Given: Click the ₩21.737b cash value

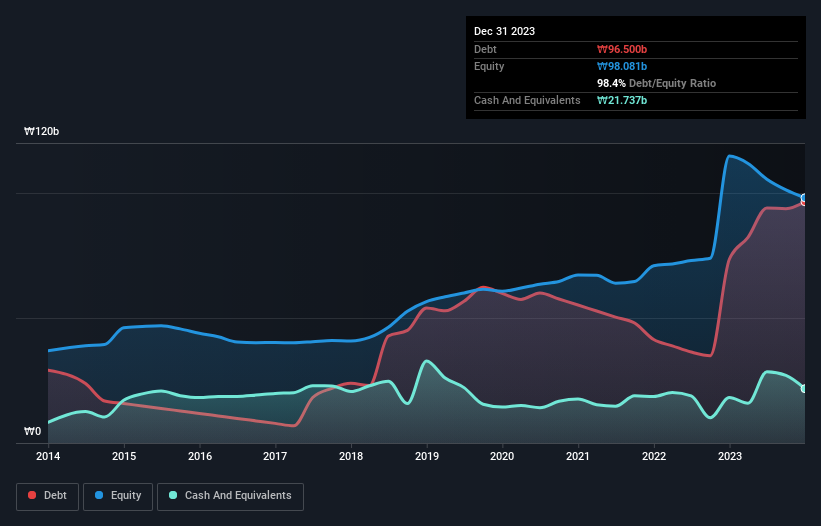Looking at the screenshot, I should (x=622, y=100).
